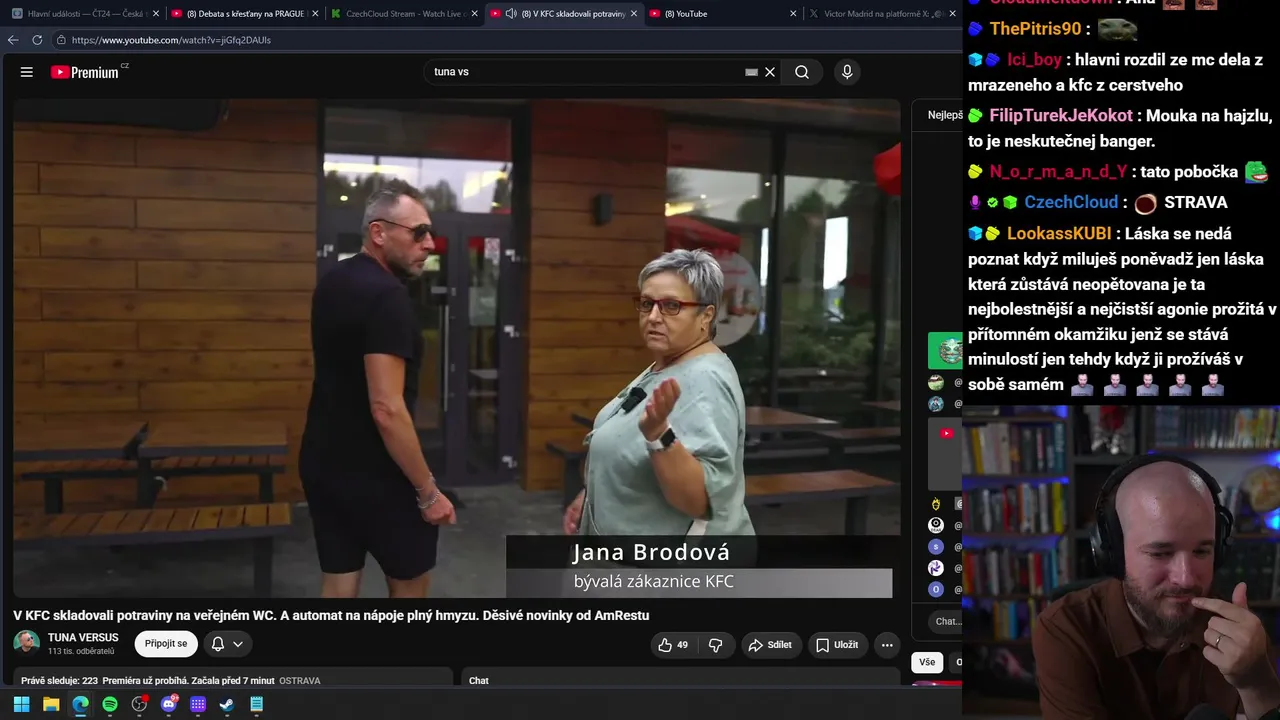Go back with the browser back arrow
The width and height of the screenshot is (1280, 720).
pyautogui.click(x=13, y=40)
